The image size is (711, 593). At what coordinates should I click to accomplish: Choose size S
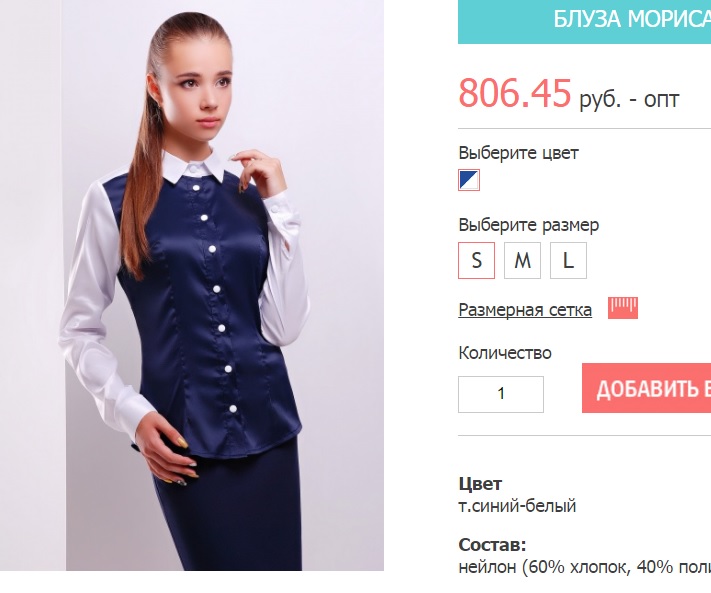click(x=477, y=260)
